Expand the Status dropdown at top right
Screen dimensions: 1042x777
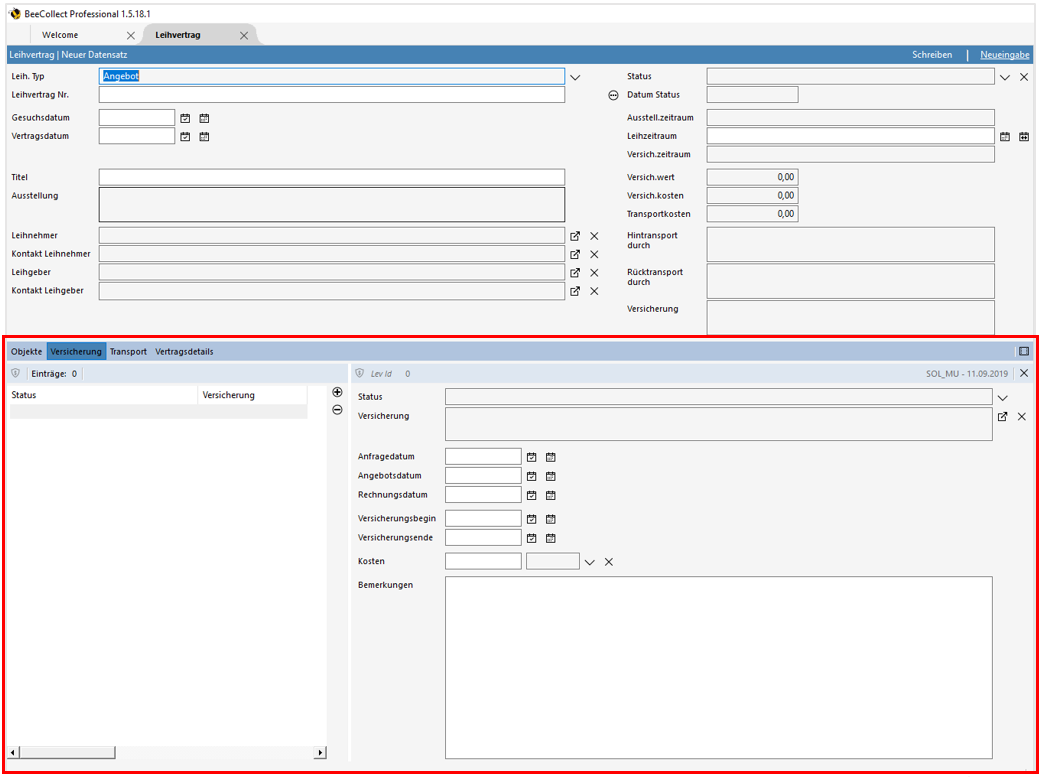click(x=1004, y=76)
